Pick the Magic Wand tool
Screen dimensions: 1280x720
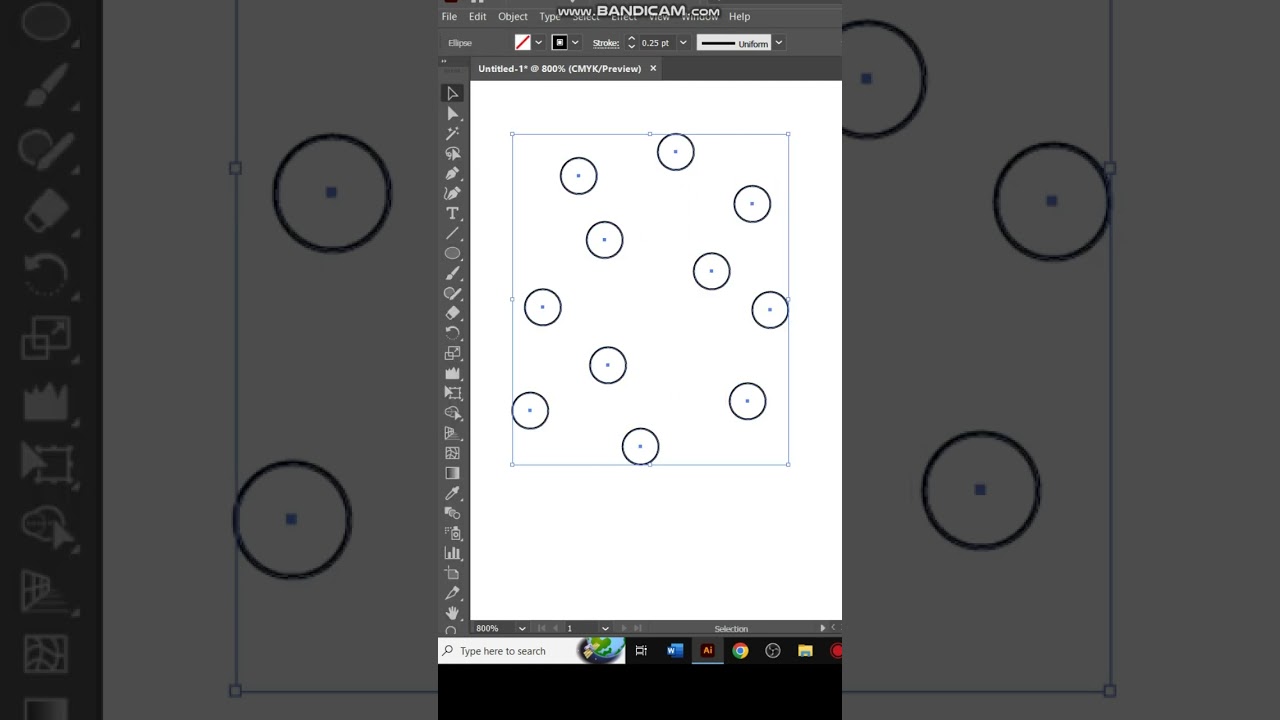tap(452, 133)
